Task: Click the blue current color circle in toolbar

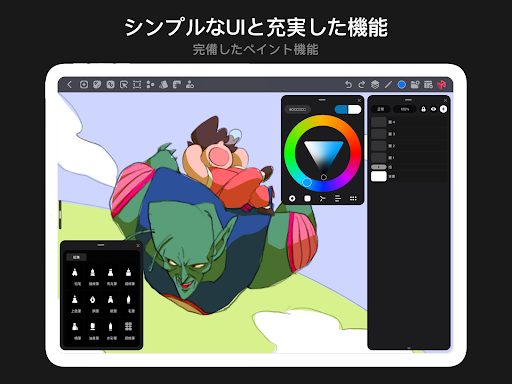Action: (x=402, y=85)
